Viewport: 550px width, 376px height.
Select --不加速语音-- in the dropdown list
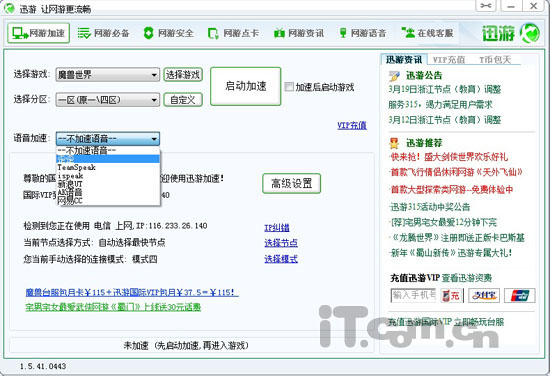tap(108, 150)
